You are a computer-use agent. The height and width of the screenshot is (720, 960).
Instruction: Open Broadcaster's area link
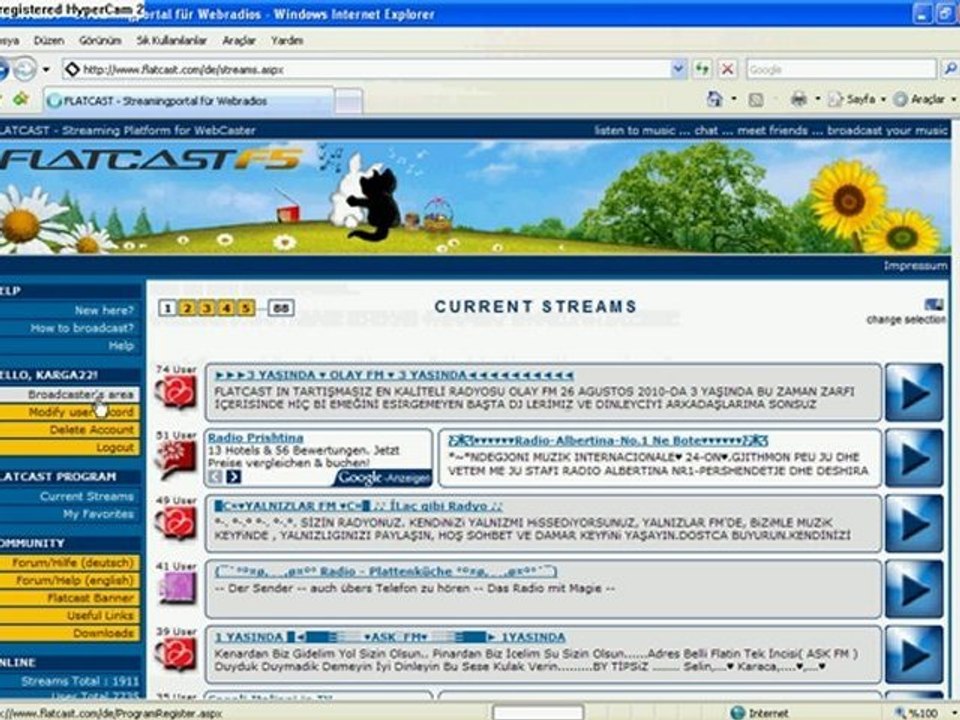tap(70, 395)
